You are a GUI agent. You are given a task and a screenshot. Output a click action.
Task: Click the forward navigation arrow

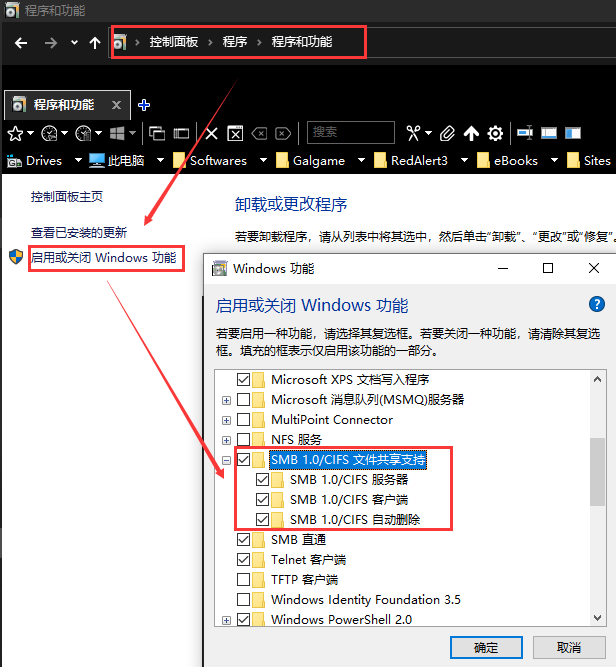click(51, 43)
